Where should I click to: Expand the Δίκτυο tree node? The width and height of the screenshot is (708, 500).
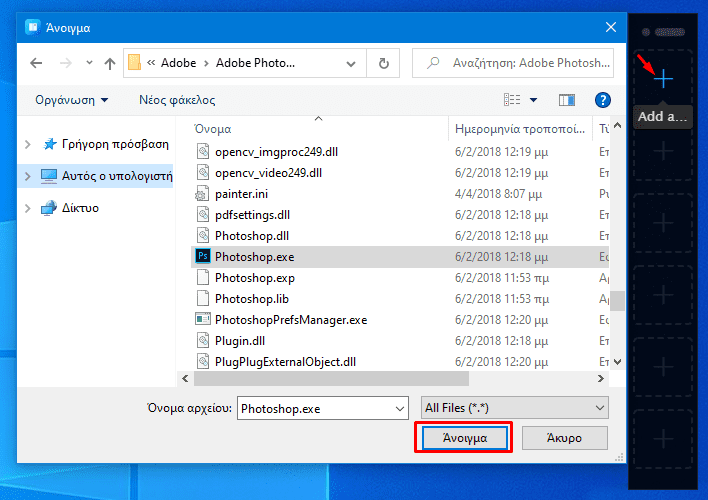[x=28, y=208]
